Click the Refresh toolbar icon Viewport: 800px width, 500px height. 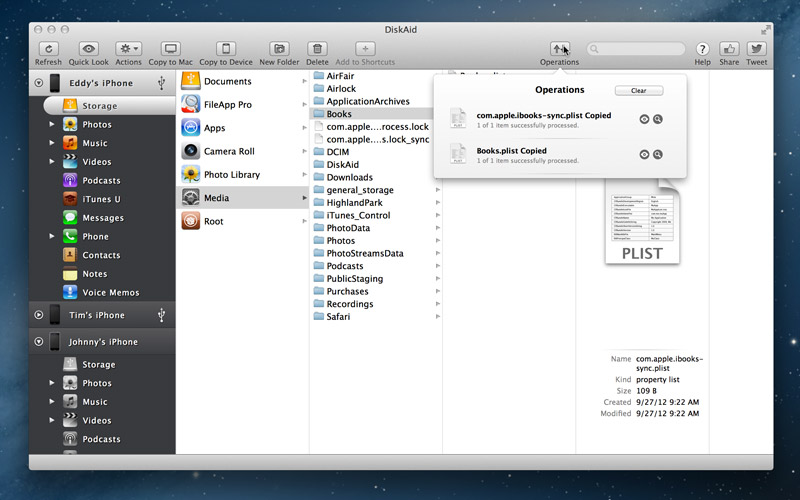click(48, 49)
